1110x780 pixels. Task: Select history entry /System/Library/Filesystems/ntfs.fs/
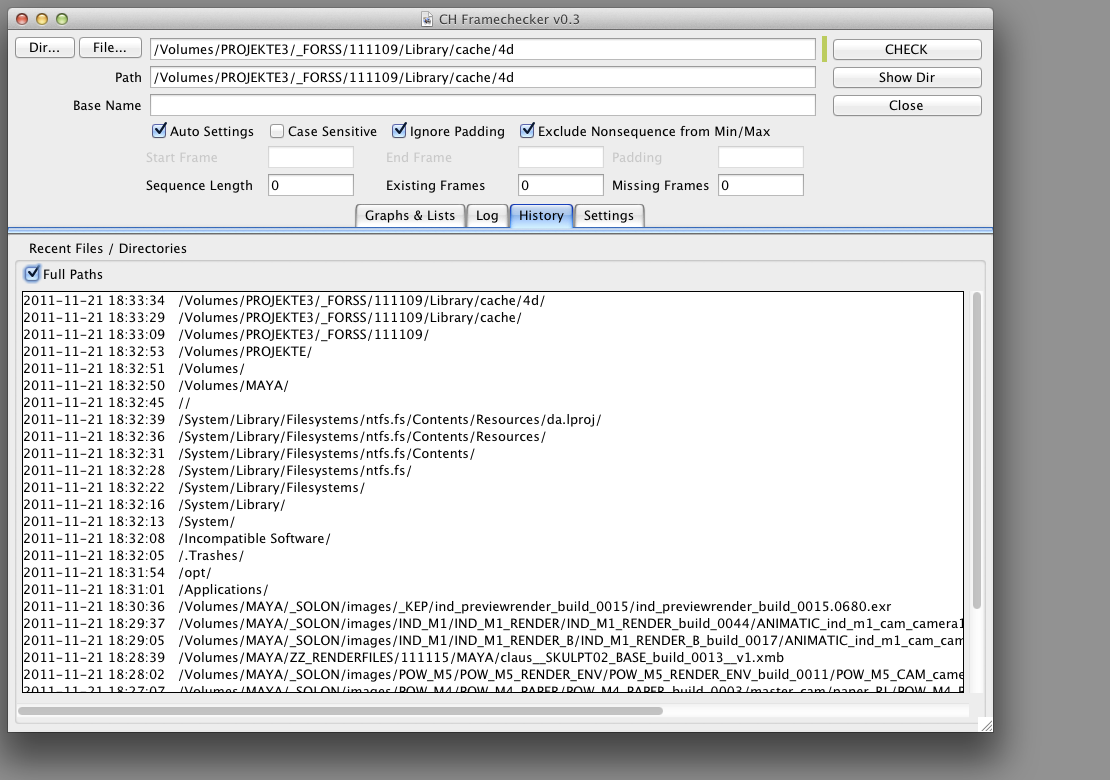coord(493,471)
